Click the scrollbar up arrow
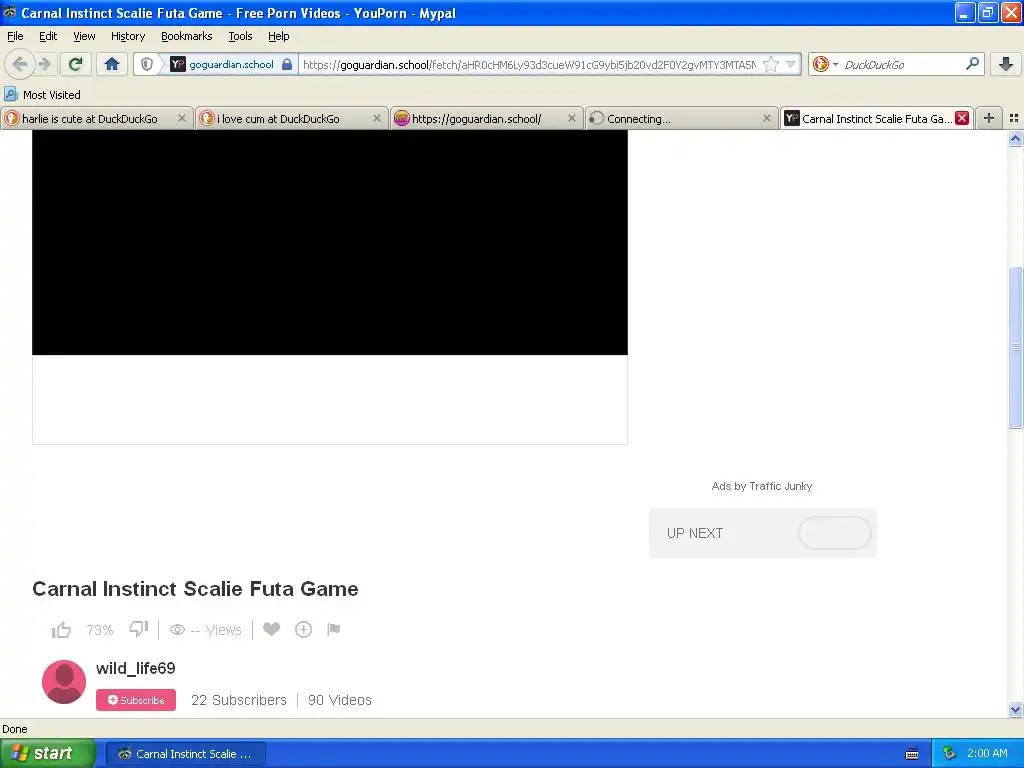This screenshot has height=768, width=1024. [1015, 138]
